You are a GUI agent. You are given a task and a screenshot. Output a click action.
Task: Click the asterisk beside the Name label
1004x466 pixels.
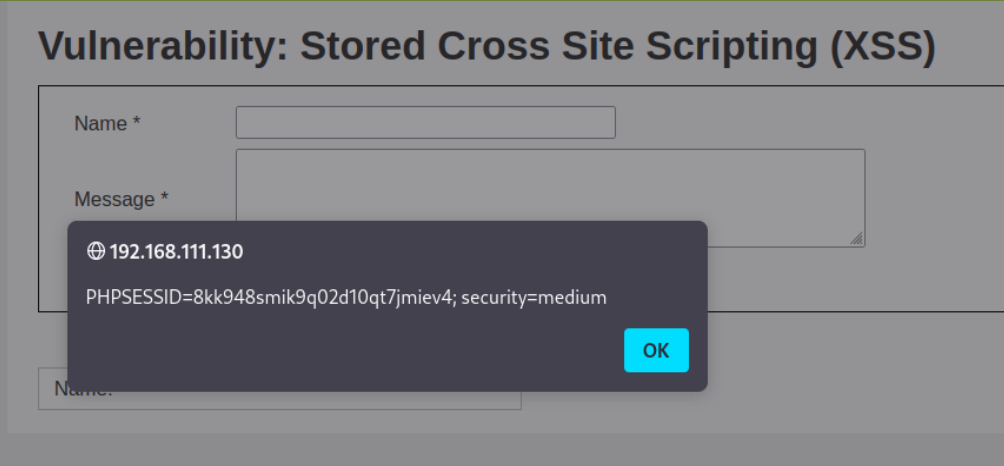pyautogui.click(x=137, y=124)
